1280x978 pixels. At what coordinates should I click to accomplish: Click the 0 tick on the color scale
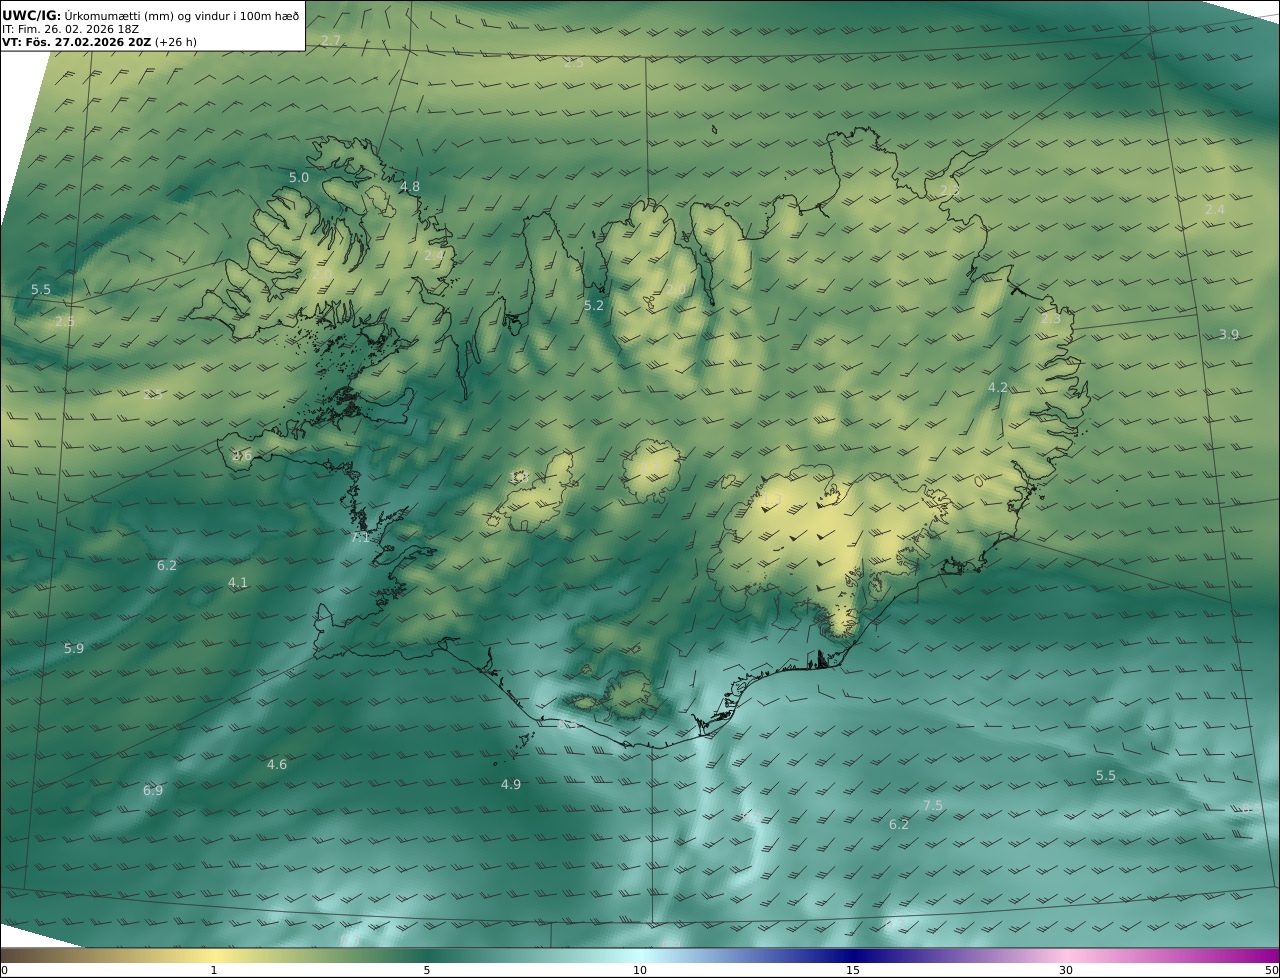coord(4,970)
